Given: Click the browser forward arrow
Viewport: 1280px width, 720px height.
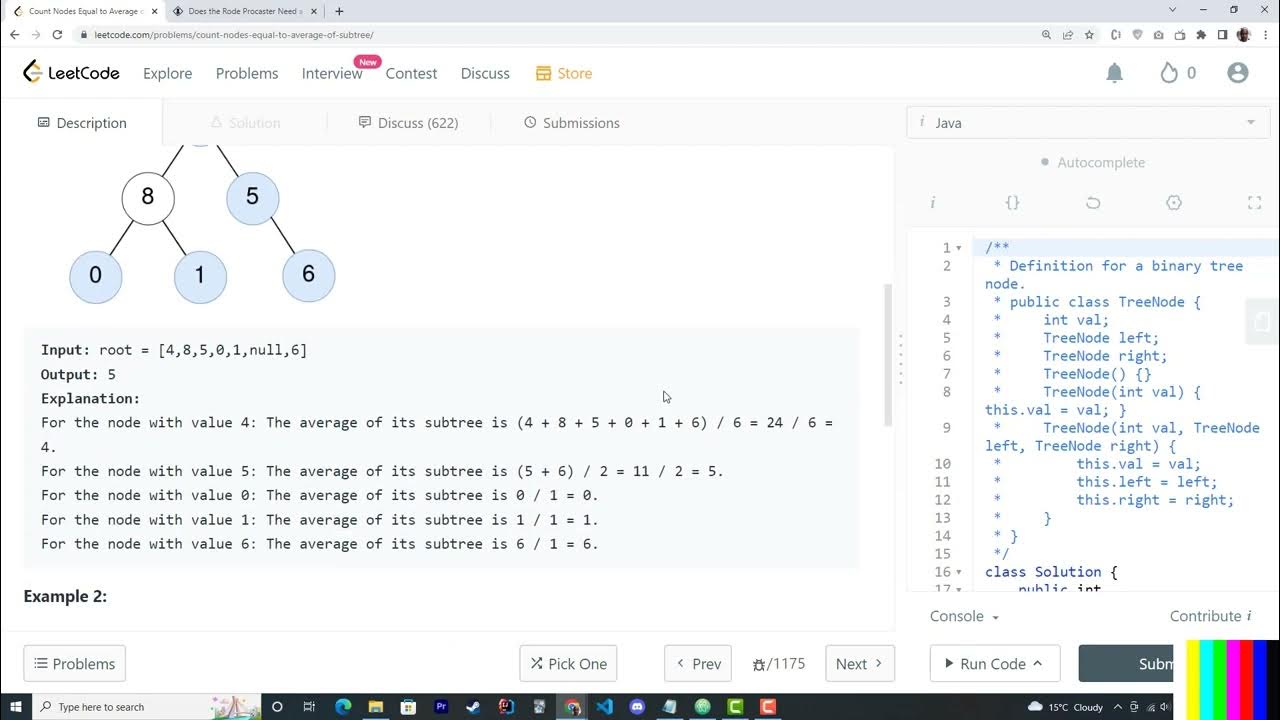Looking at the screenshot, I should pos(36,34).
